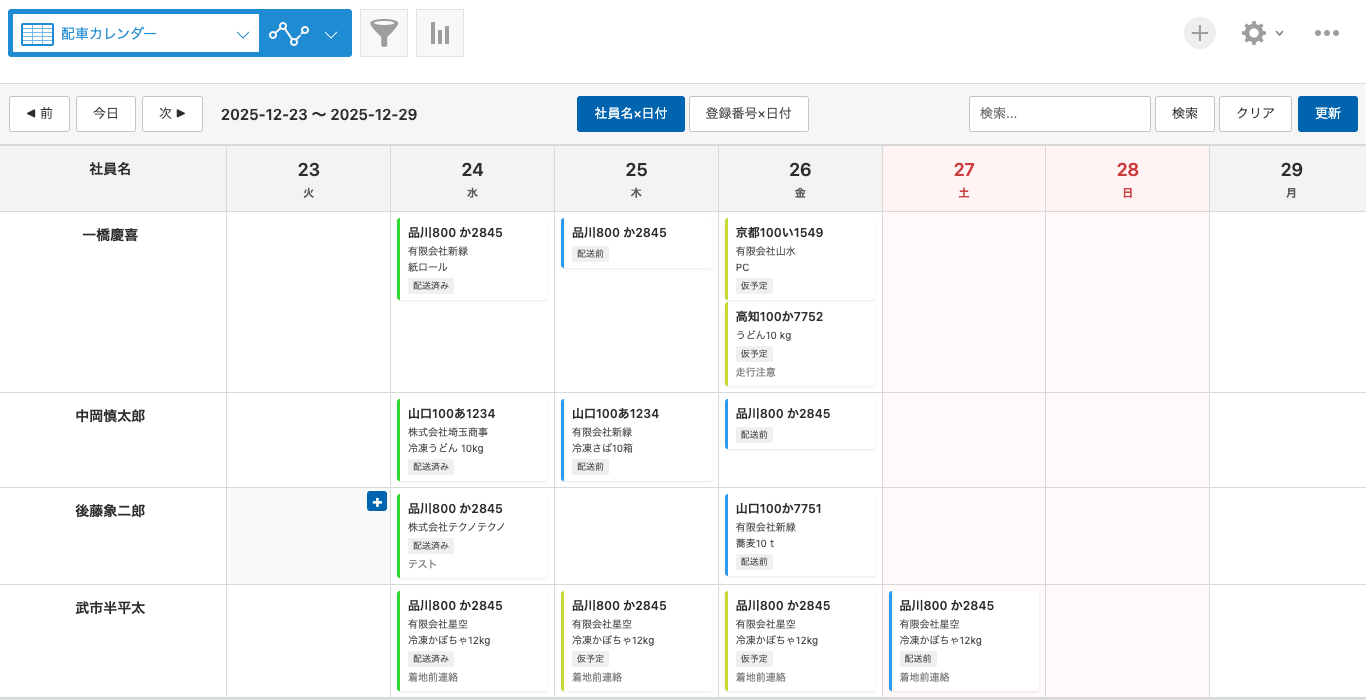Open the three-dot options menu
The width and height of the screenshot is (1366, 700).
1327,33
